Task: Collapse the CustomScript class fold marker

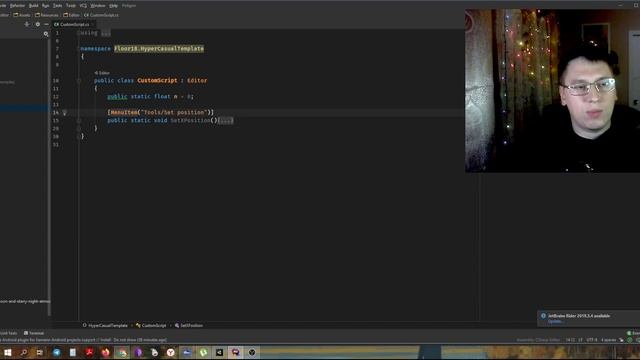Action: (79, 80)
